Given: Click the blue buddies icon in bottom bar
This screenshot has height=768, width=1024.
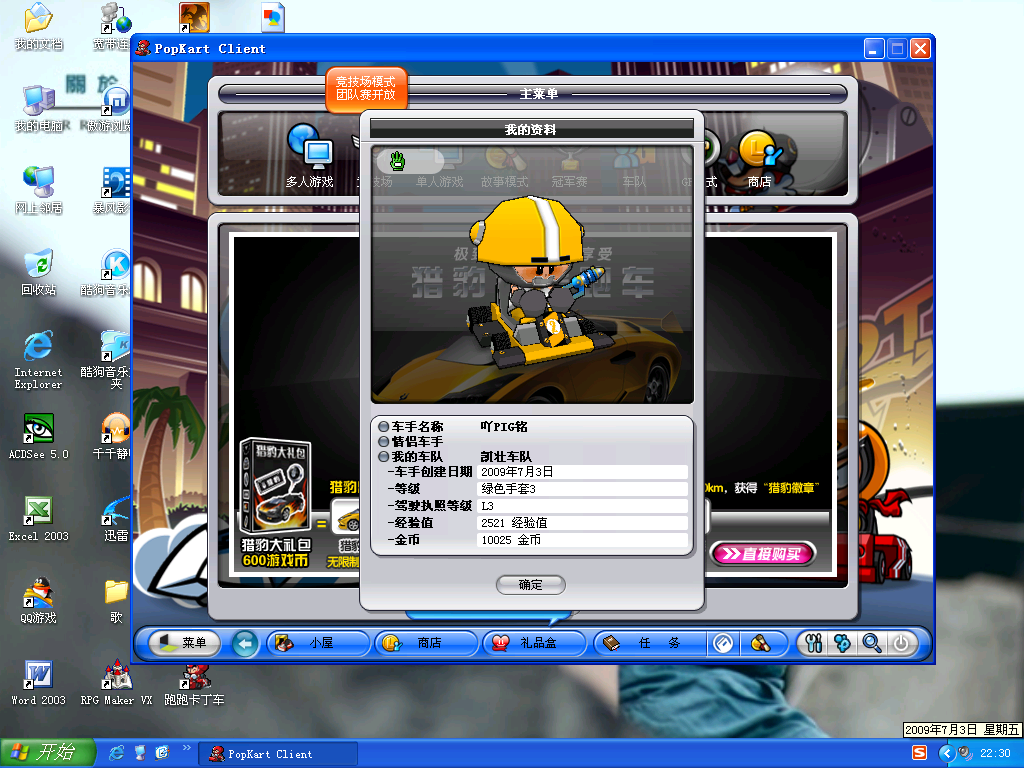Looking at the screenshot, I should tap(843, 643).
